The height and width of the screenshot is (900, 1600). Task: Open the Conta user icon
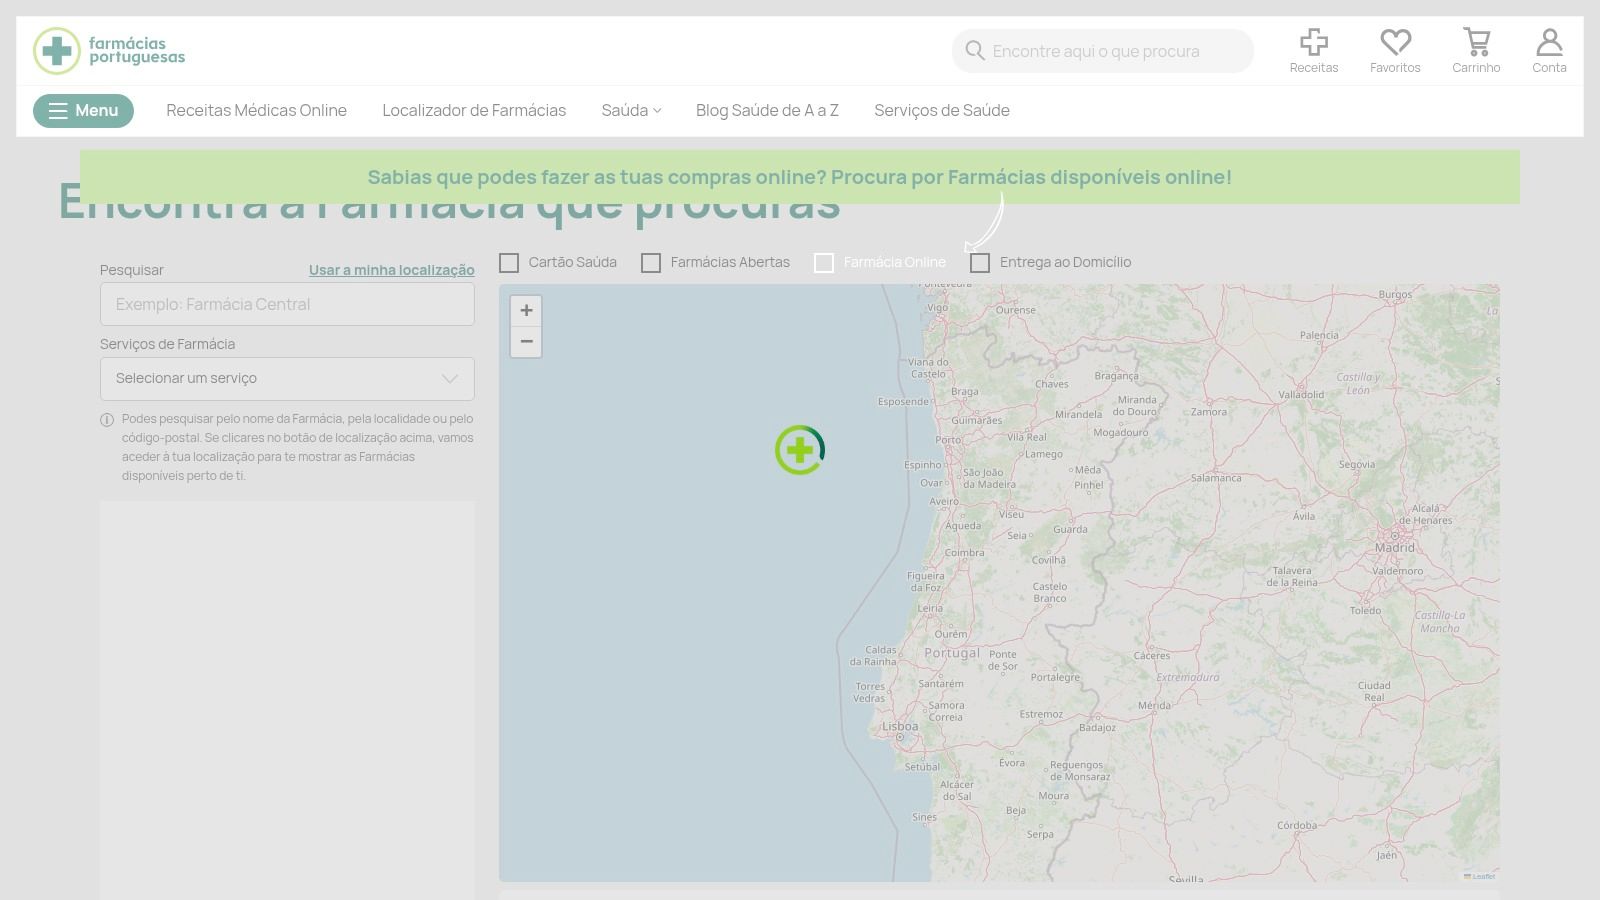[1549, 42]
